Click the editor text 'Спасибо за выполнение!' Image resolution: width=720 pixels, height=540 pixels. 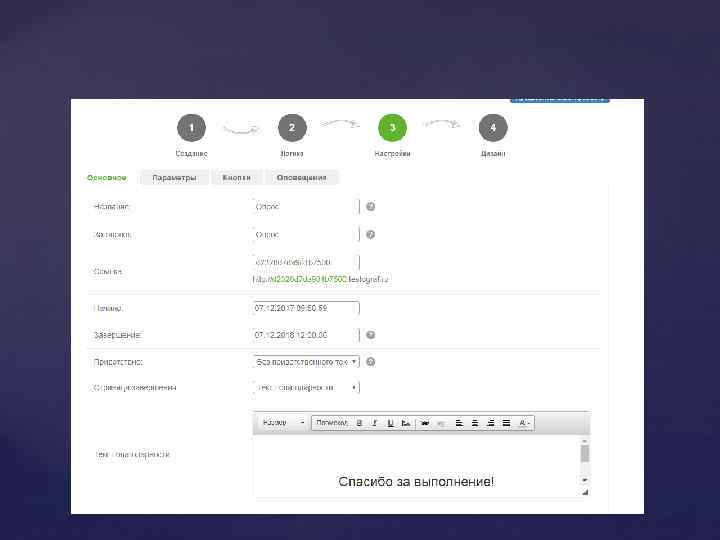pos(416,481)
